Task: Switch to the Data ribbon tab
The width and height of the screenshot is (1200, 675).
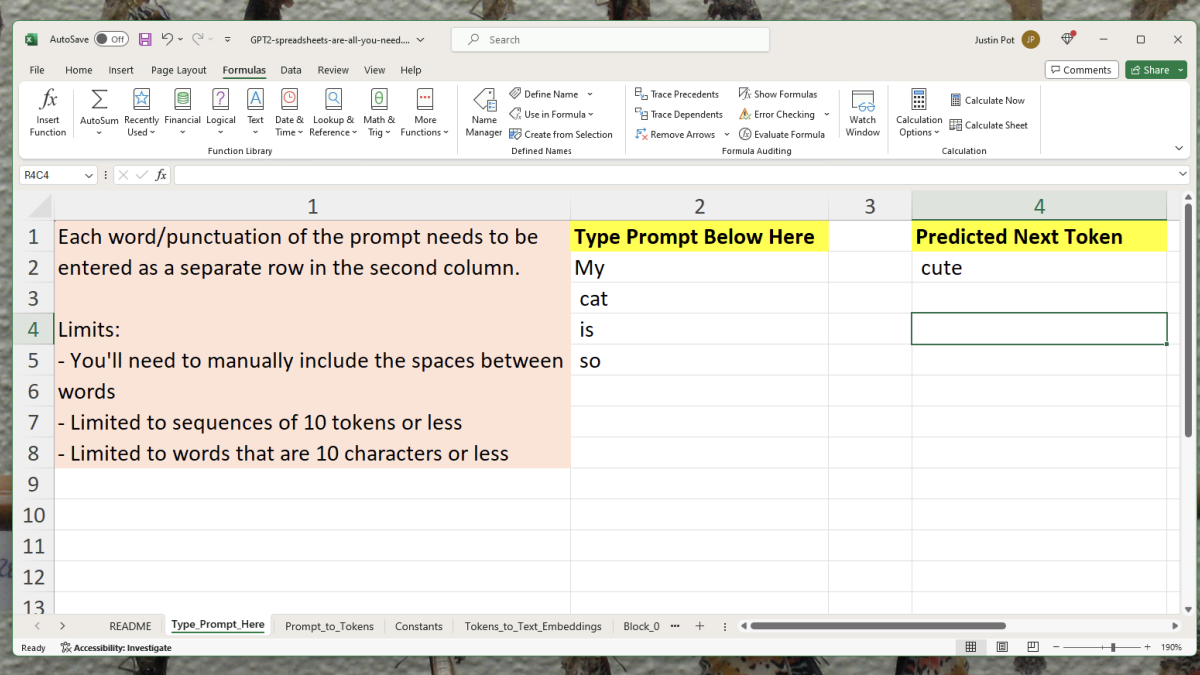Action: point(291,70)
